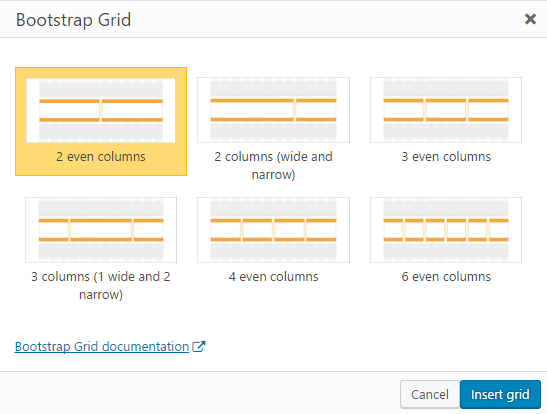Viewport: 547px width, 414px height.
Task: Choose the 4 even columns grid thumbnail
Action: pos(273,230)
